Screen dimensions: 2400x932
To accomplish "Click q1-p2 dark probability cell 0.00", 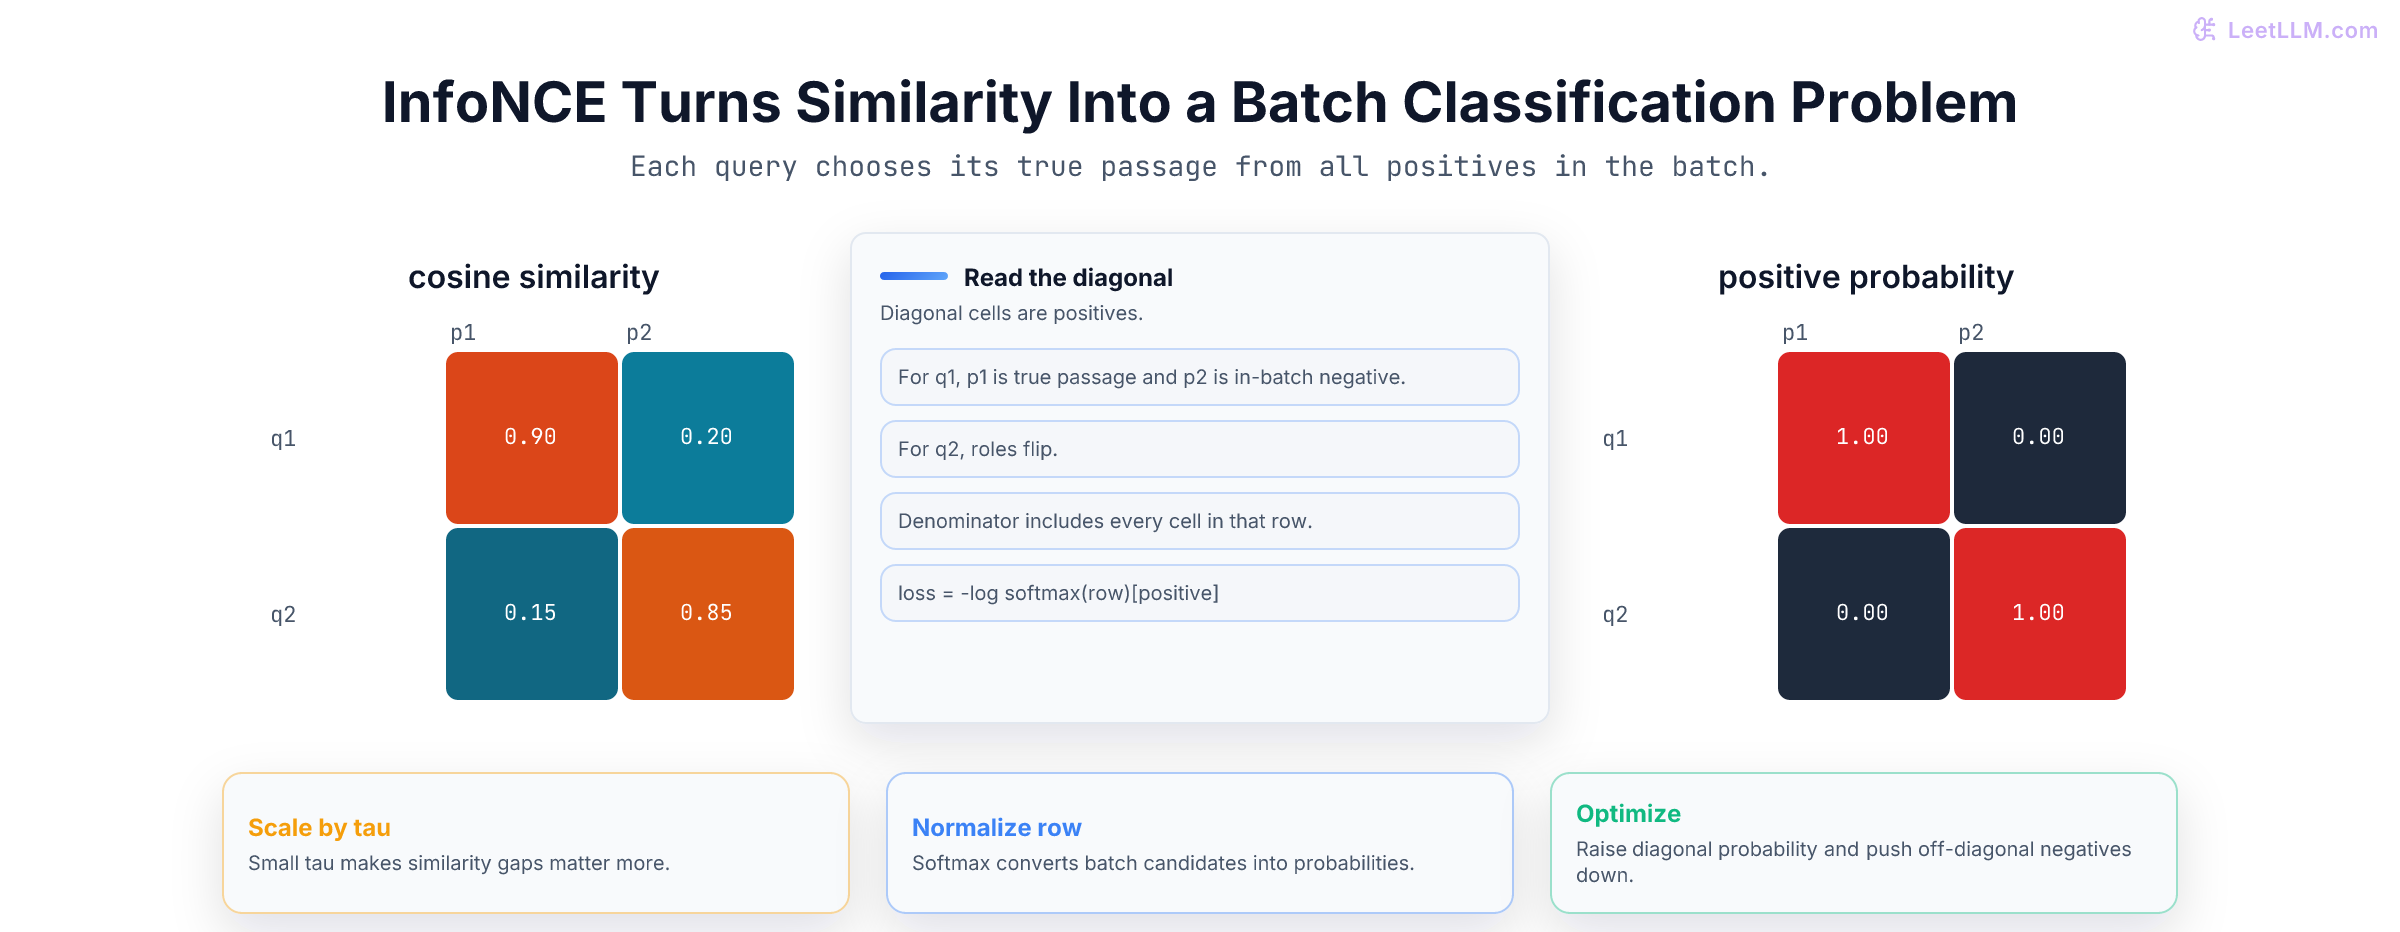I will pos(2040,438).
